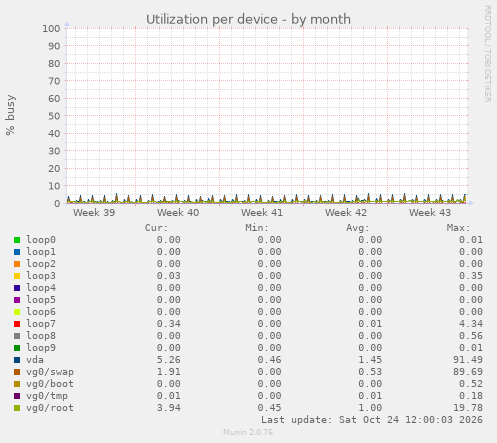Click the '% busy' y-axis label
Image resolution: width=497 pixels, height=443 pixels.
click(x=10, y=115)
